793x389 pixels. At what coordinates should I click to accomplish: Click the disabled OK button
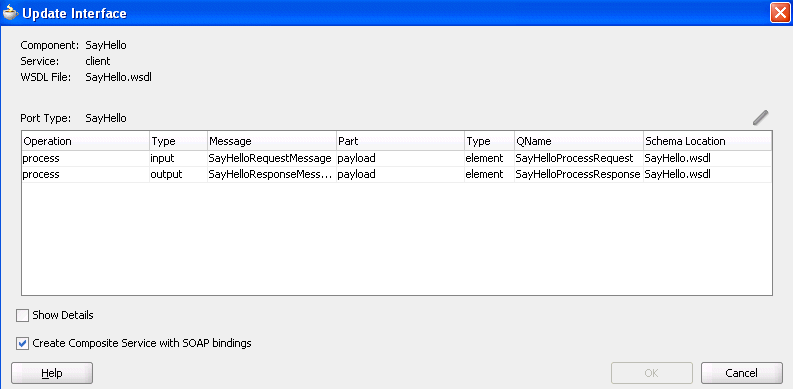click(651, 373)
